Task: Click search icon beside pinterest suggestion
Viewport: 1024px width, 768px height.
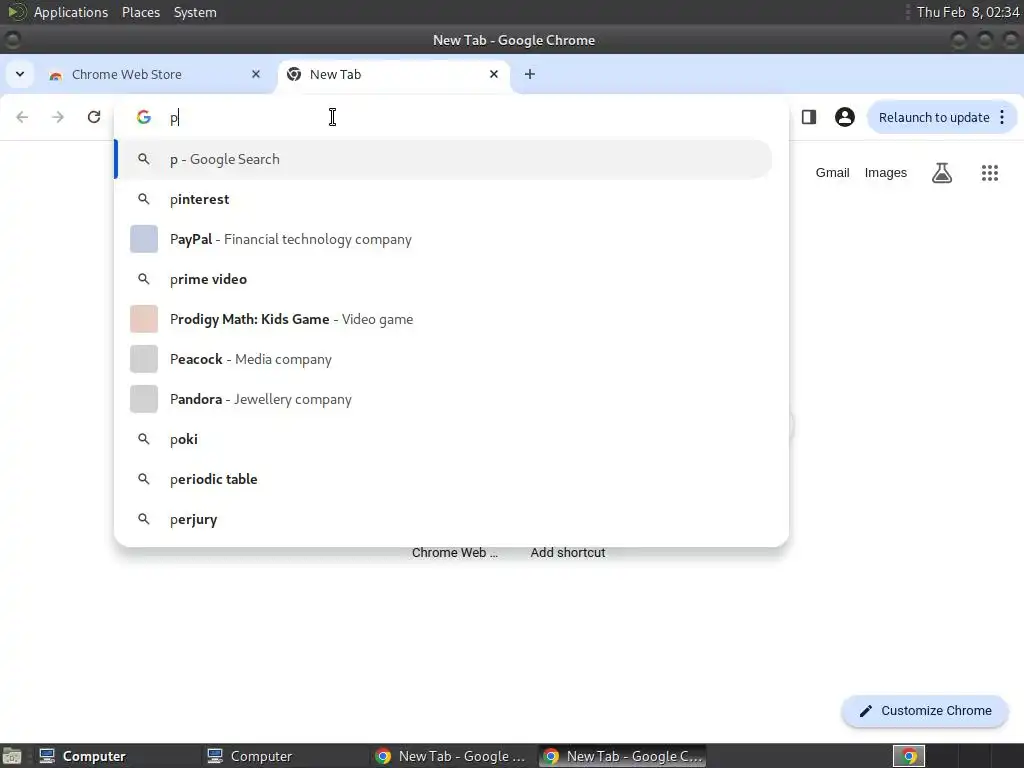Action: click(x=144, y=199)
